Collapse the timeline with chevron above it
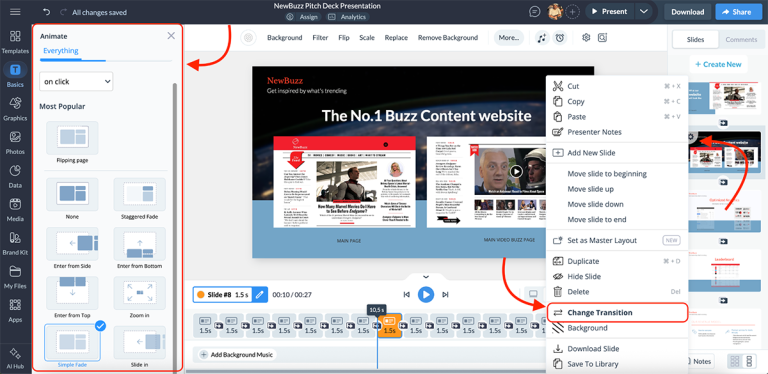 point(426,278)
